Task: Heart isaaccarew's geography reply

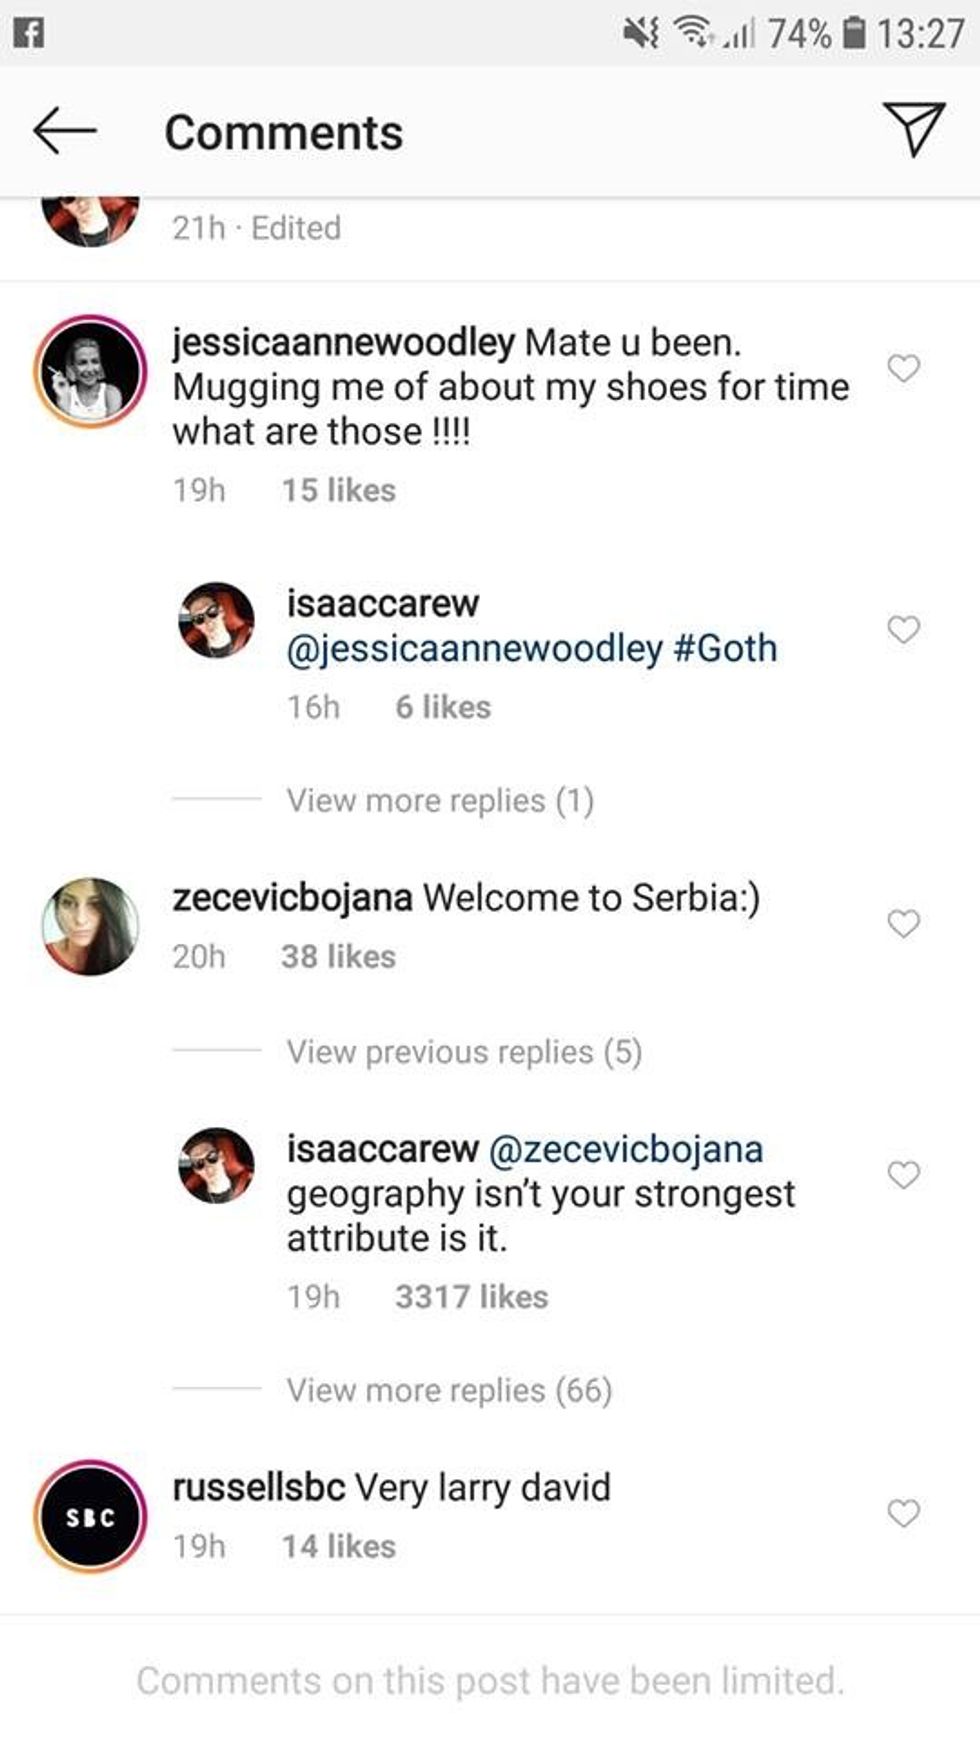Action: pyautogui.click(x=903, y=1175)
